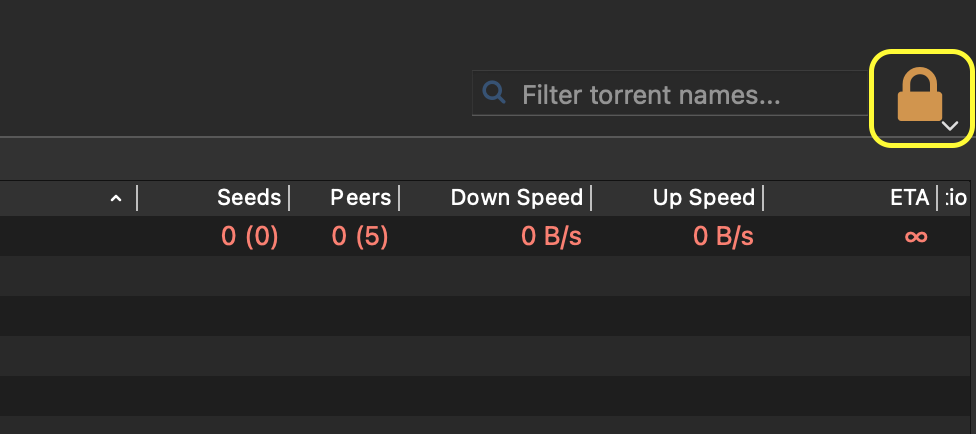Image resolution: width=976 pixels, height=434 pixels.
Task: Open the dropdown chevron beside the lock
Action: pos(951,125)
